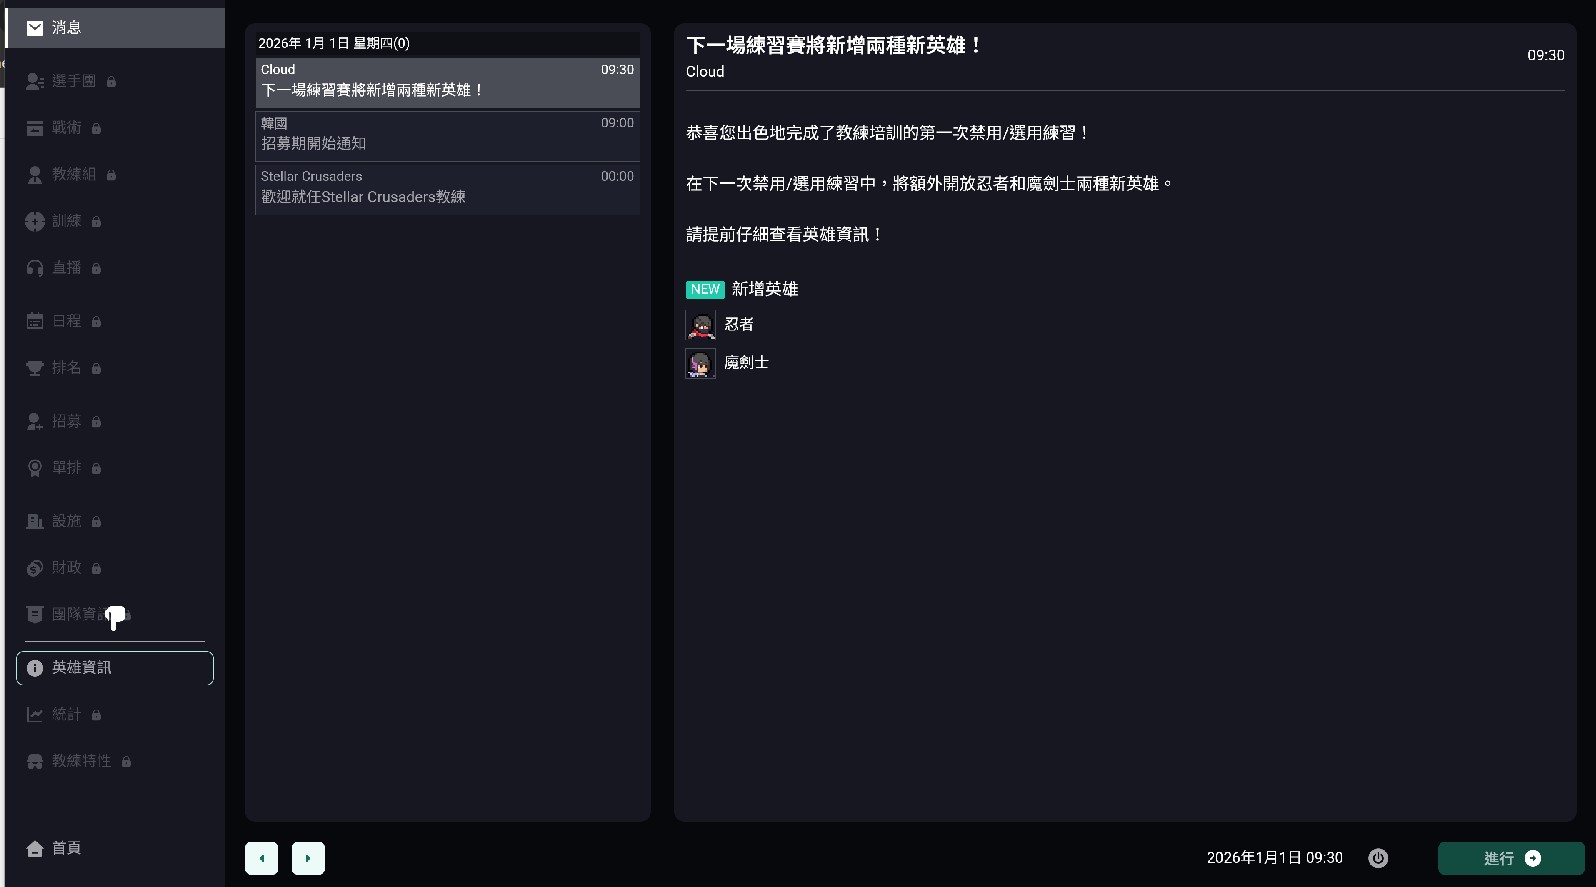Click the 進行 proceed button
The width and height of the screenshot is (1596, 887).
point(1511,858)
